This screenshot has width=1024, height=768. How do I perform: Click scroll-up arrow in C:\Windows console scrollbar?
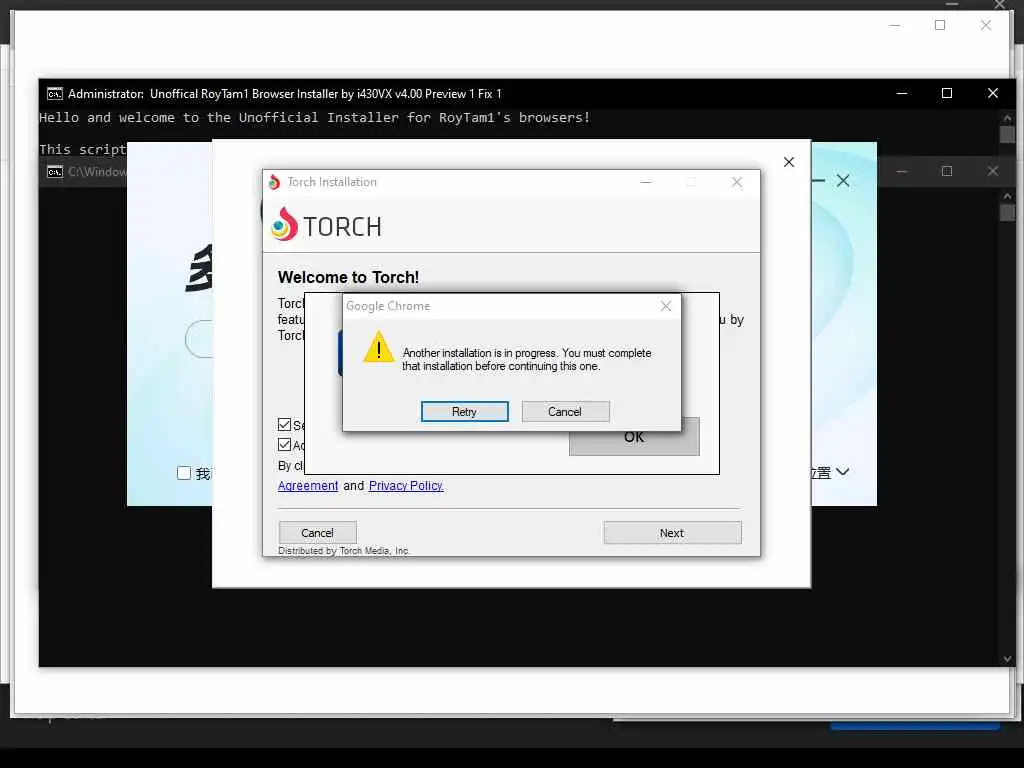tap(1007, 196)
